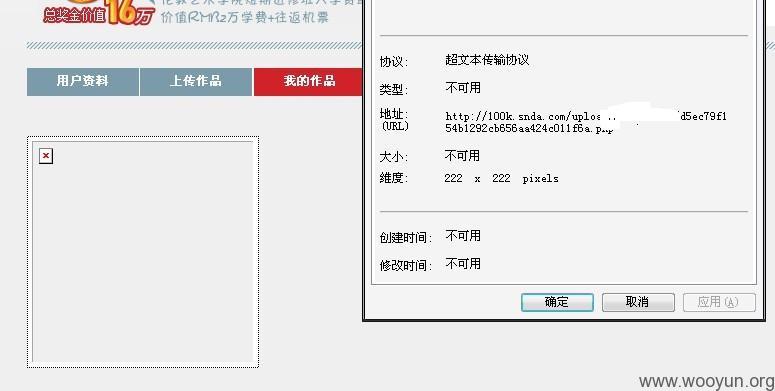
Task: Click the 类型 value 不可用
Action: 463,88
